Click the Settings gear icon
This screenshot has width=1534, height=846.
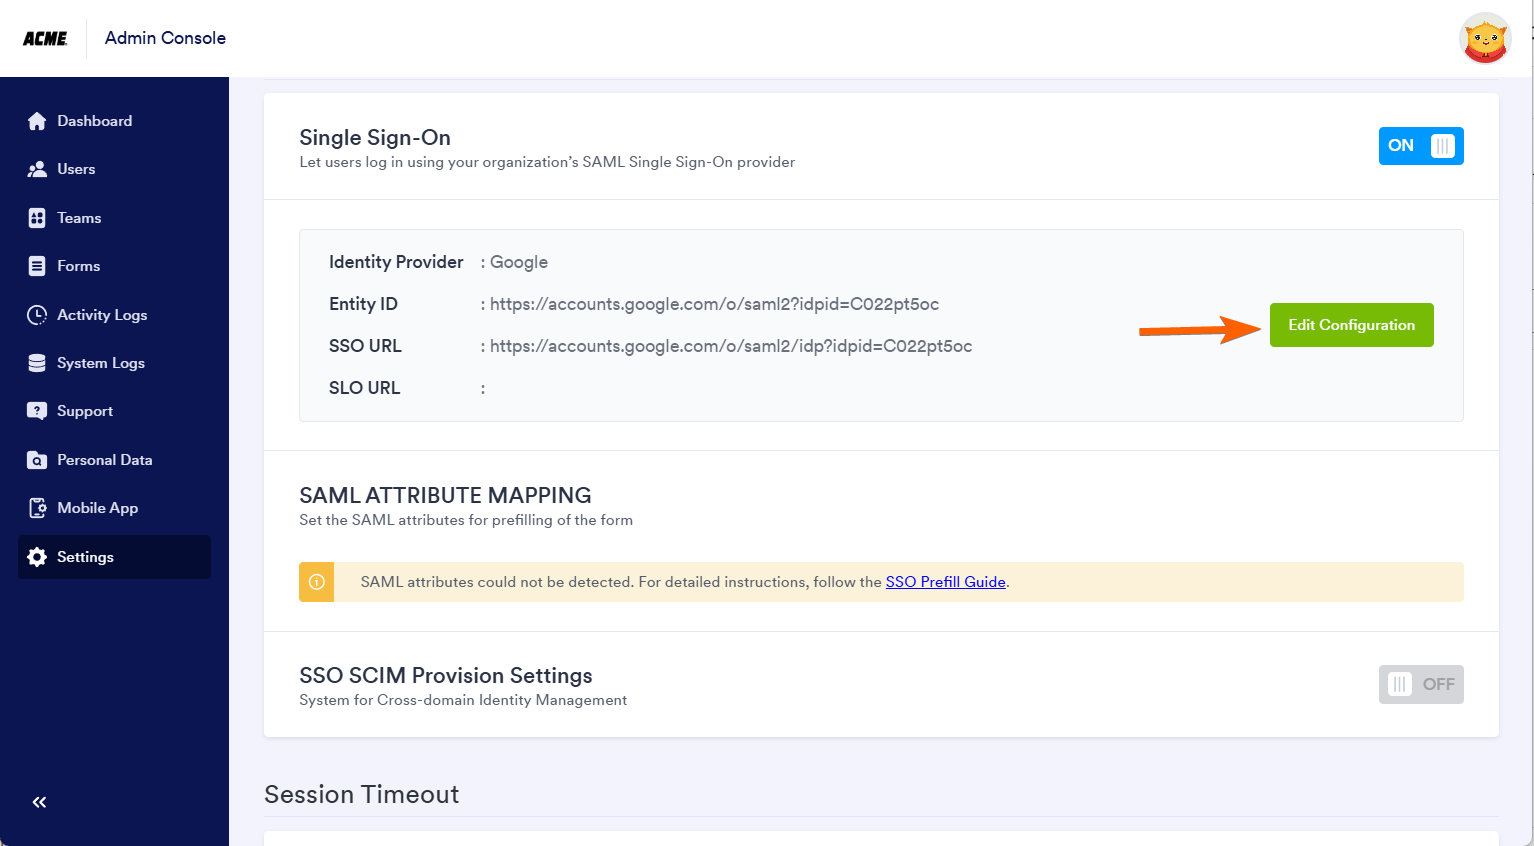click(37, 557)
